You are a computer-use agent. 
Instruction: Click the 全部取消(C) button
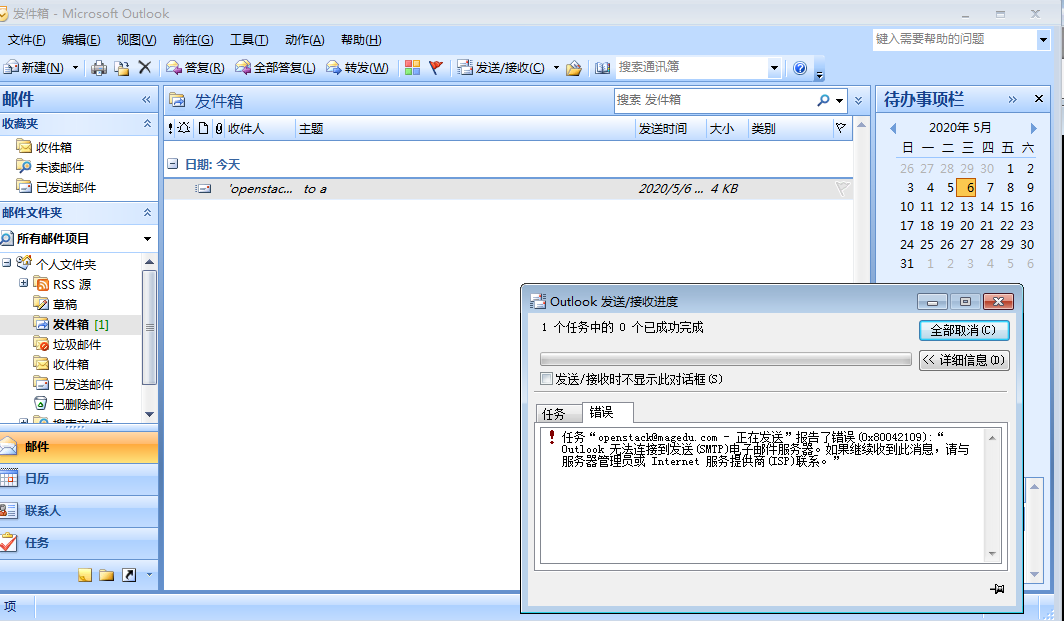[964, 330]
